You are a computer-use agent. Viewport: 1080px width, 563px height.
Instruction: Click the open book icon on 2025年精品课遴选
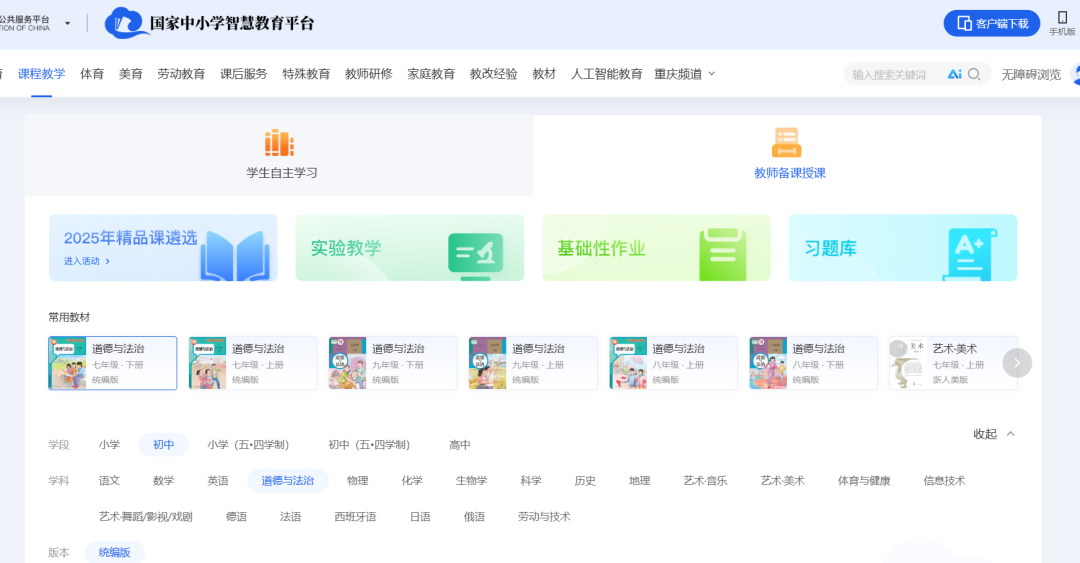[235, 255]
